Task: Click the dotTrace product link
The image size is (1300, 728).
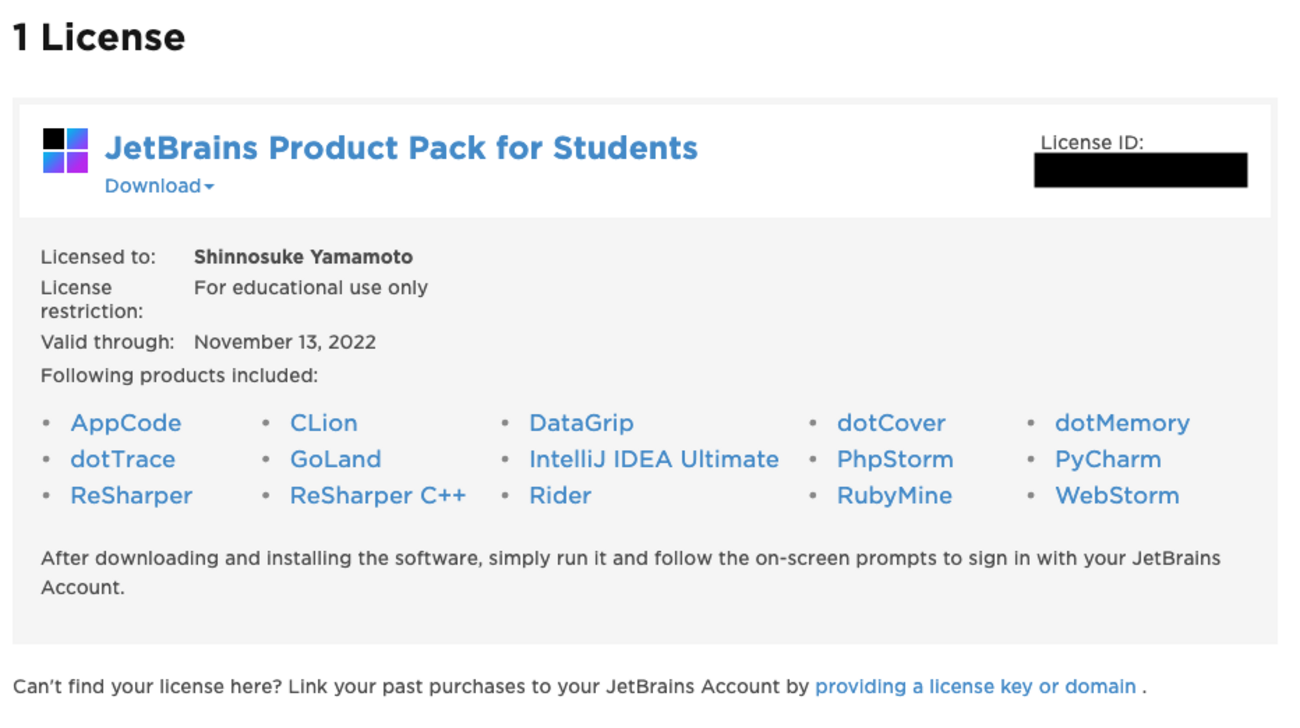Action: tap(122, 459)
